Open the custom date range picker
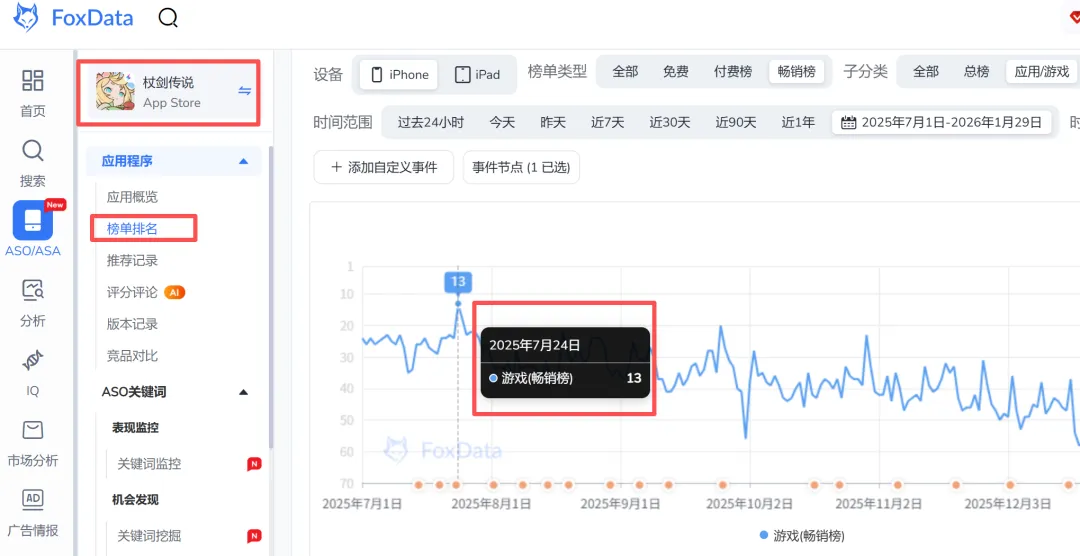The image size is (1080, 556). pyautogui.click(x=942, y=123)
